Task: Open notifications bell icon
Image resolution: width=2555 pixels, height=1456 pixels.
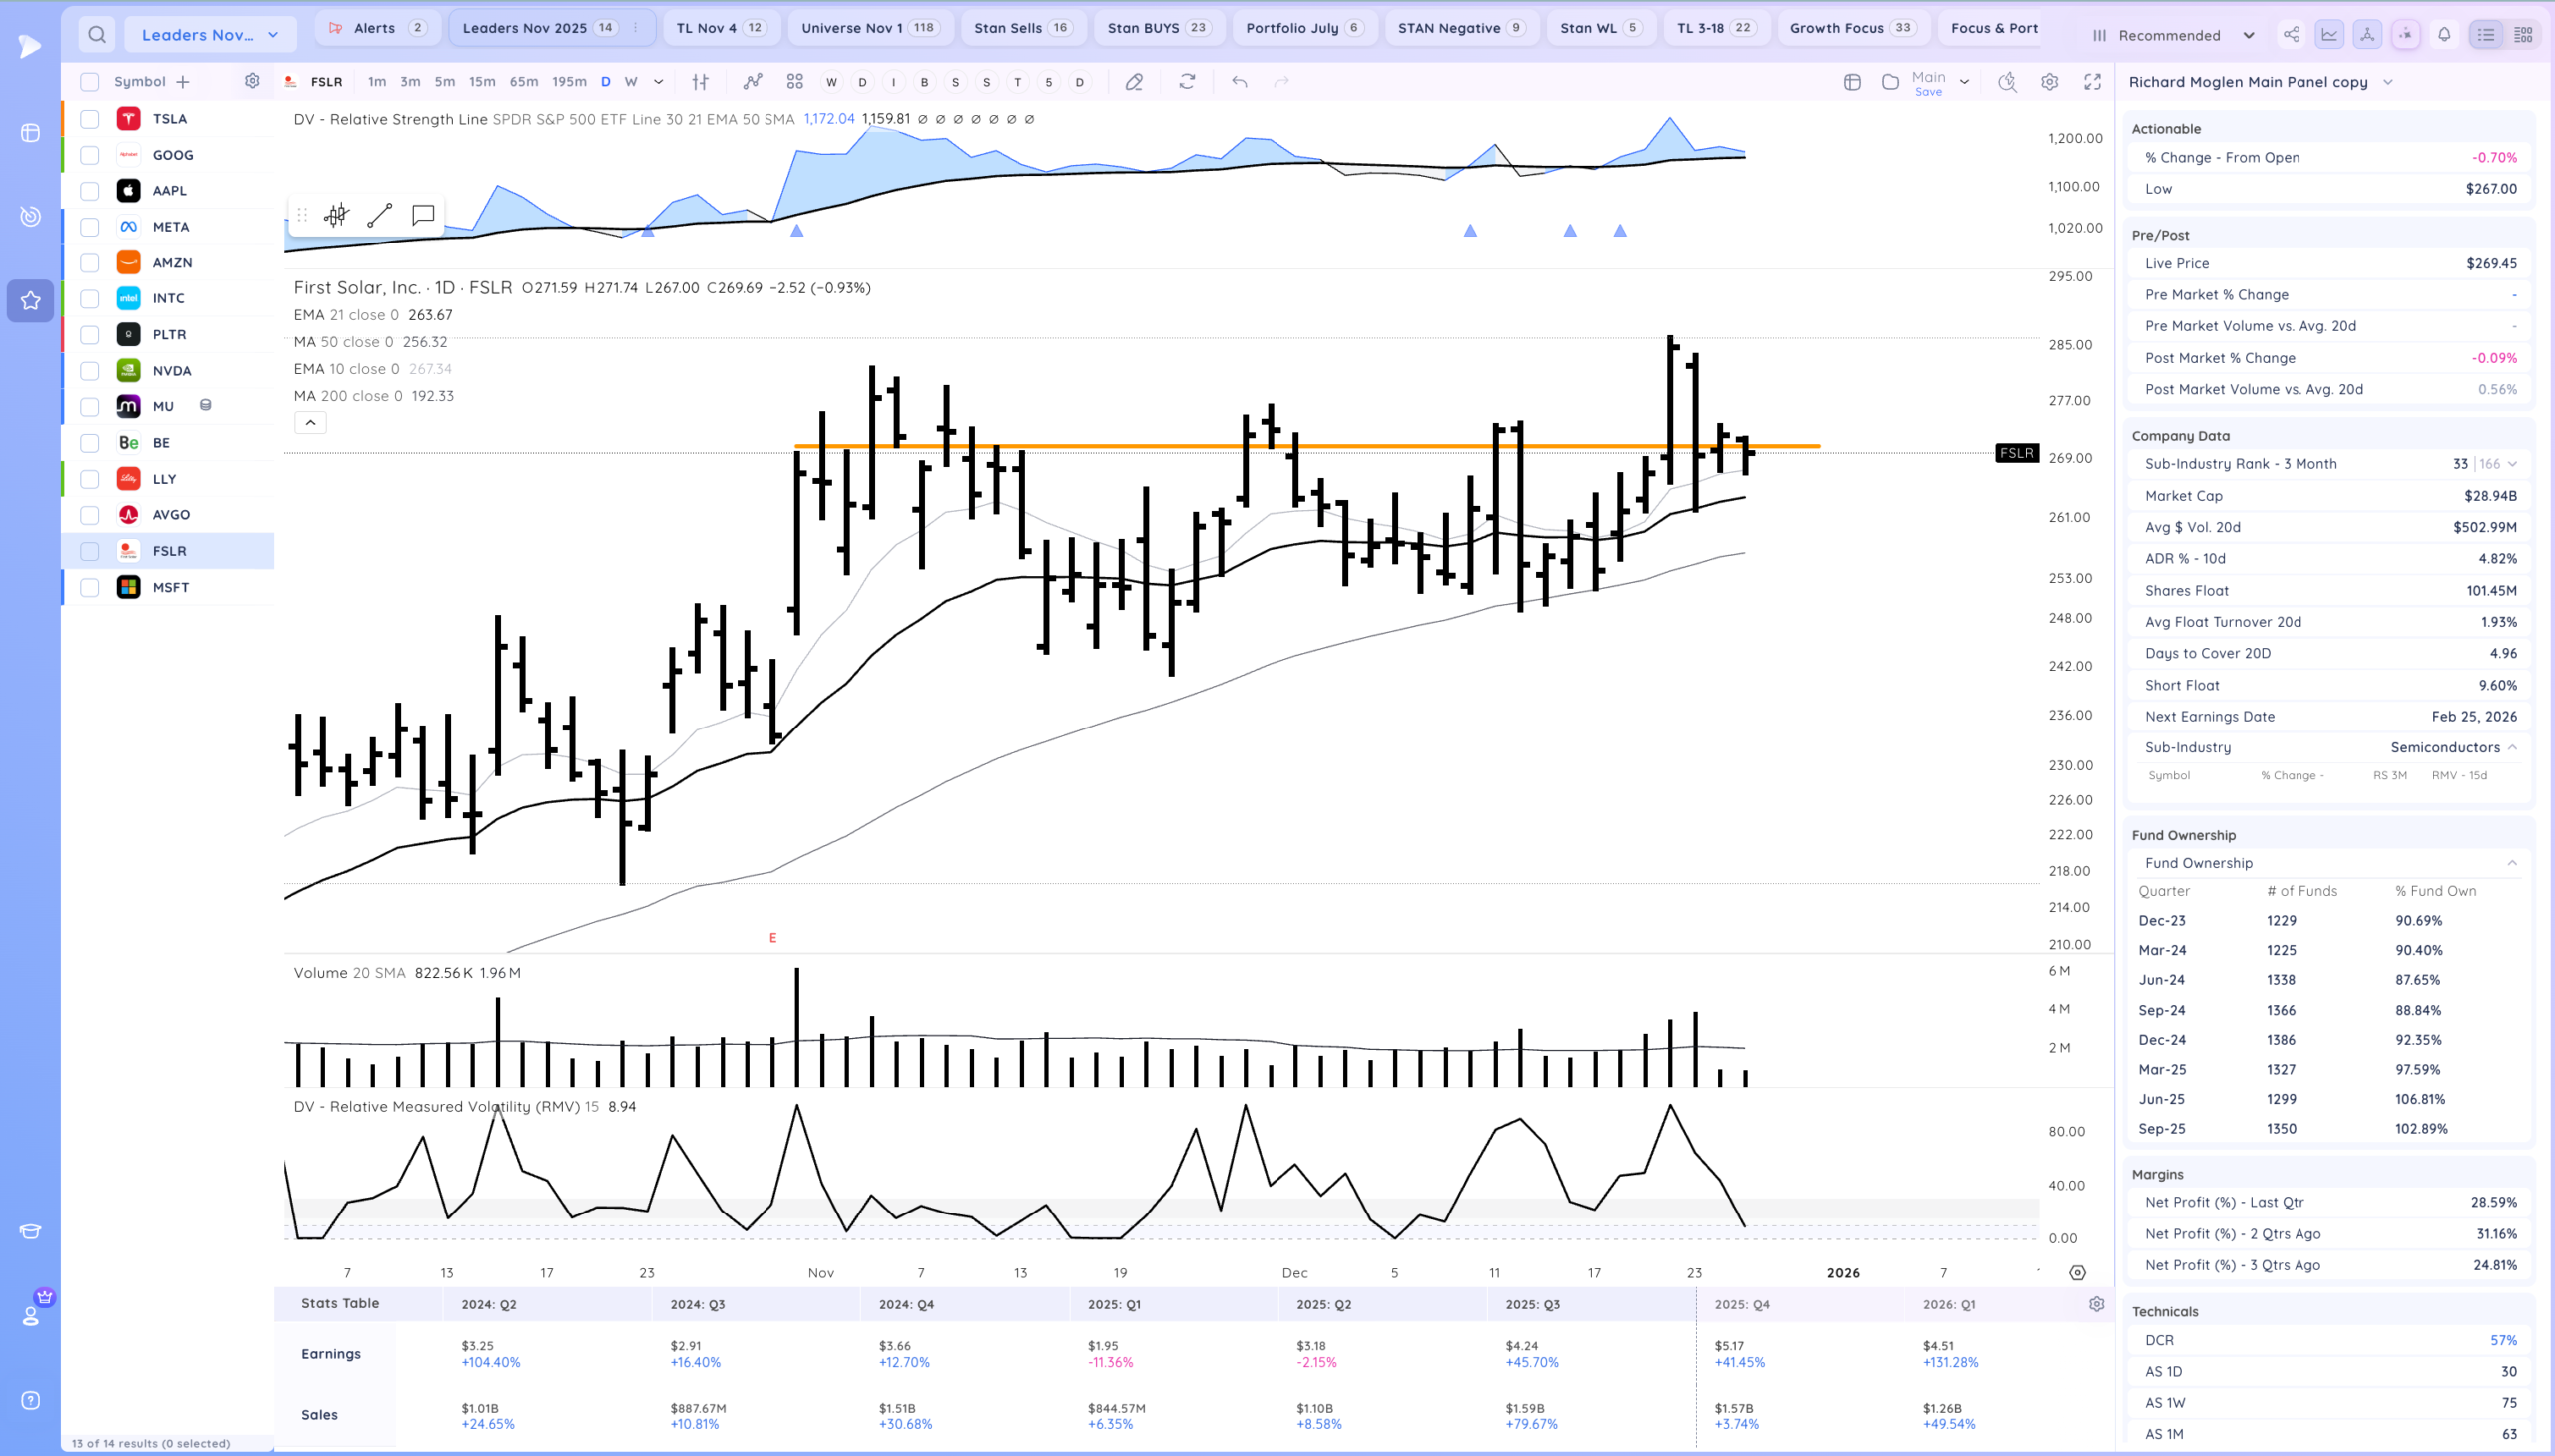Action: pos(2444,35)
